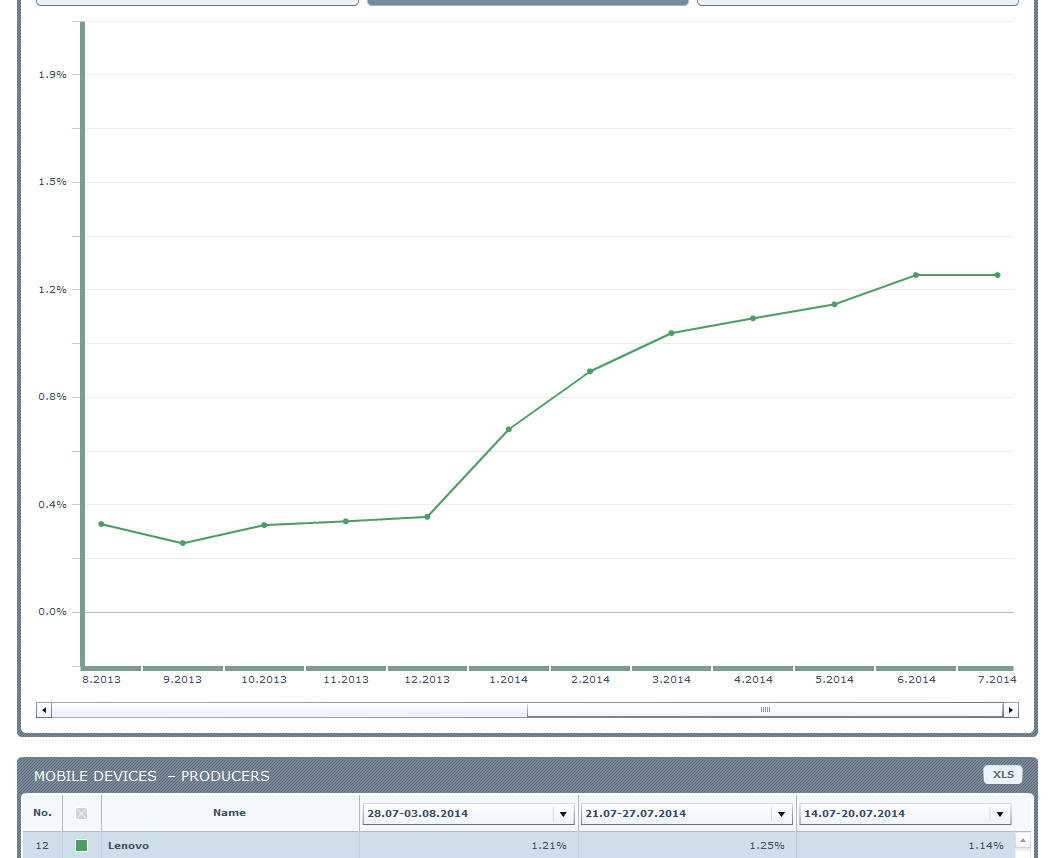Click the 9.2013 data point on chart

pyautogui.click(x=182, y=543)
